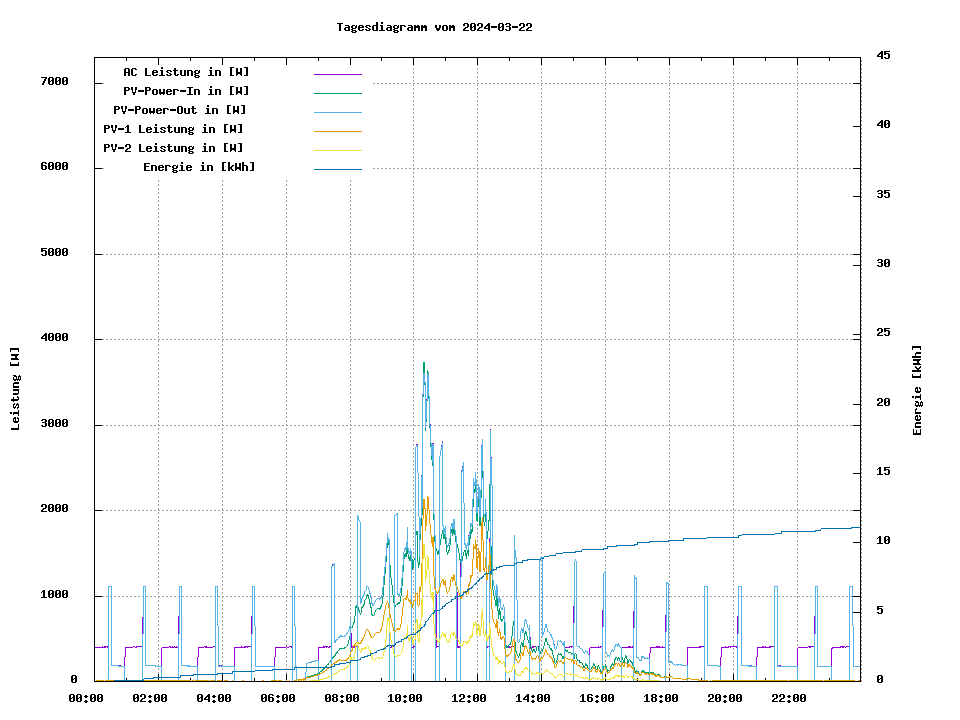Screen dimensions: 960x720
Task: Select the Energie in kWh legend label
Action: click(x=198, y=167)
